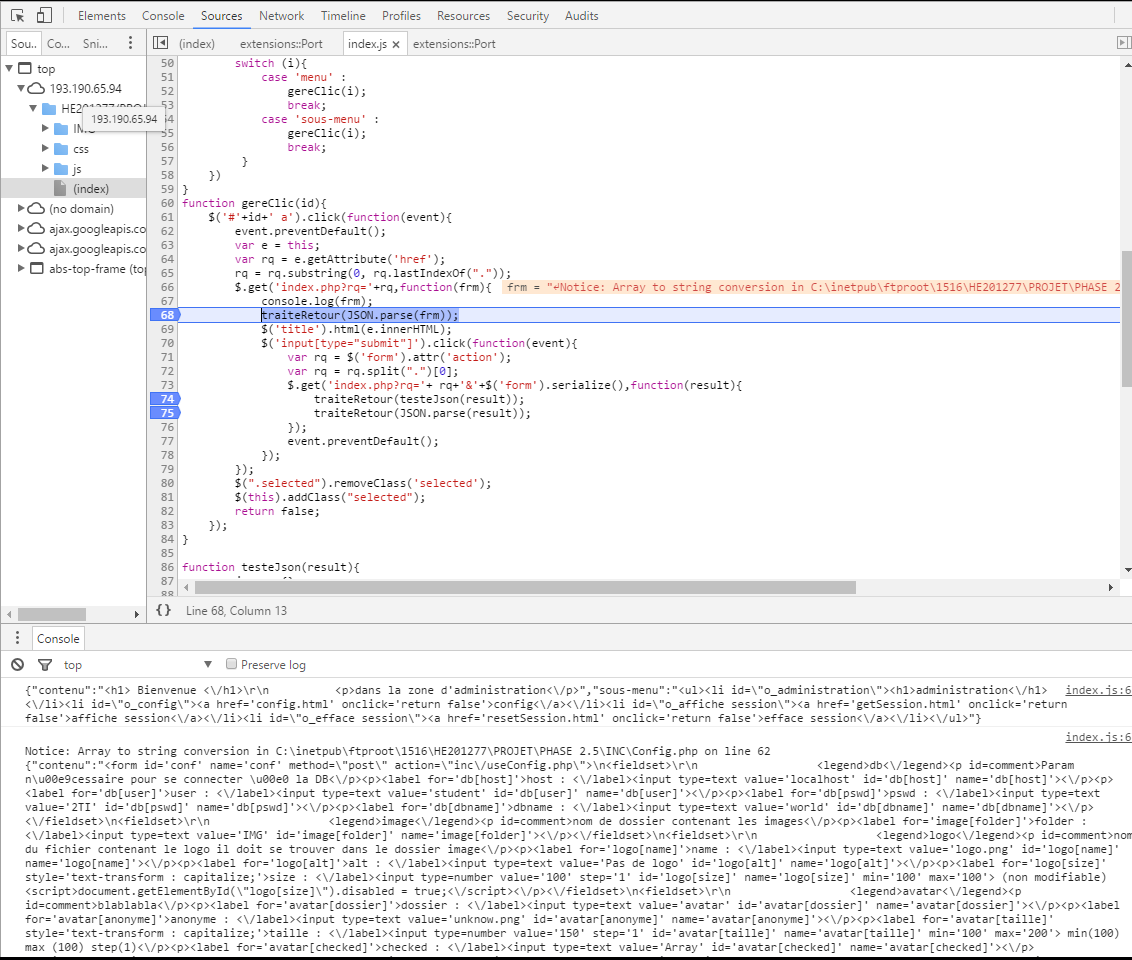Viewport: 1132px width, 960px height.
Task: Toggle breakpoint on line 74
Action: [165, 398]
